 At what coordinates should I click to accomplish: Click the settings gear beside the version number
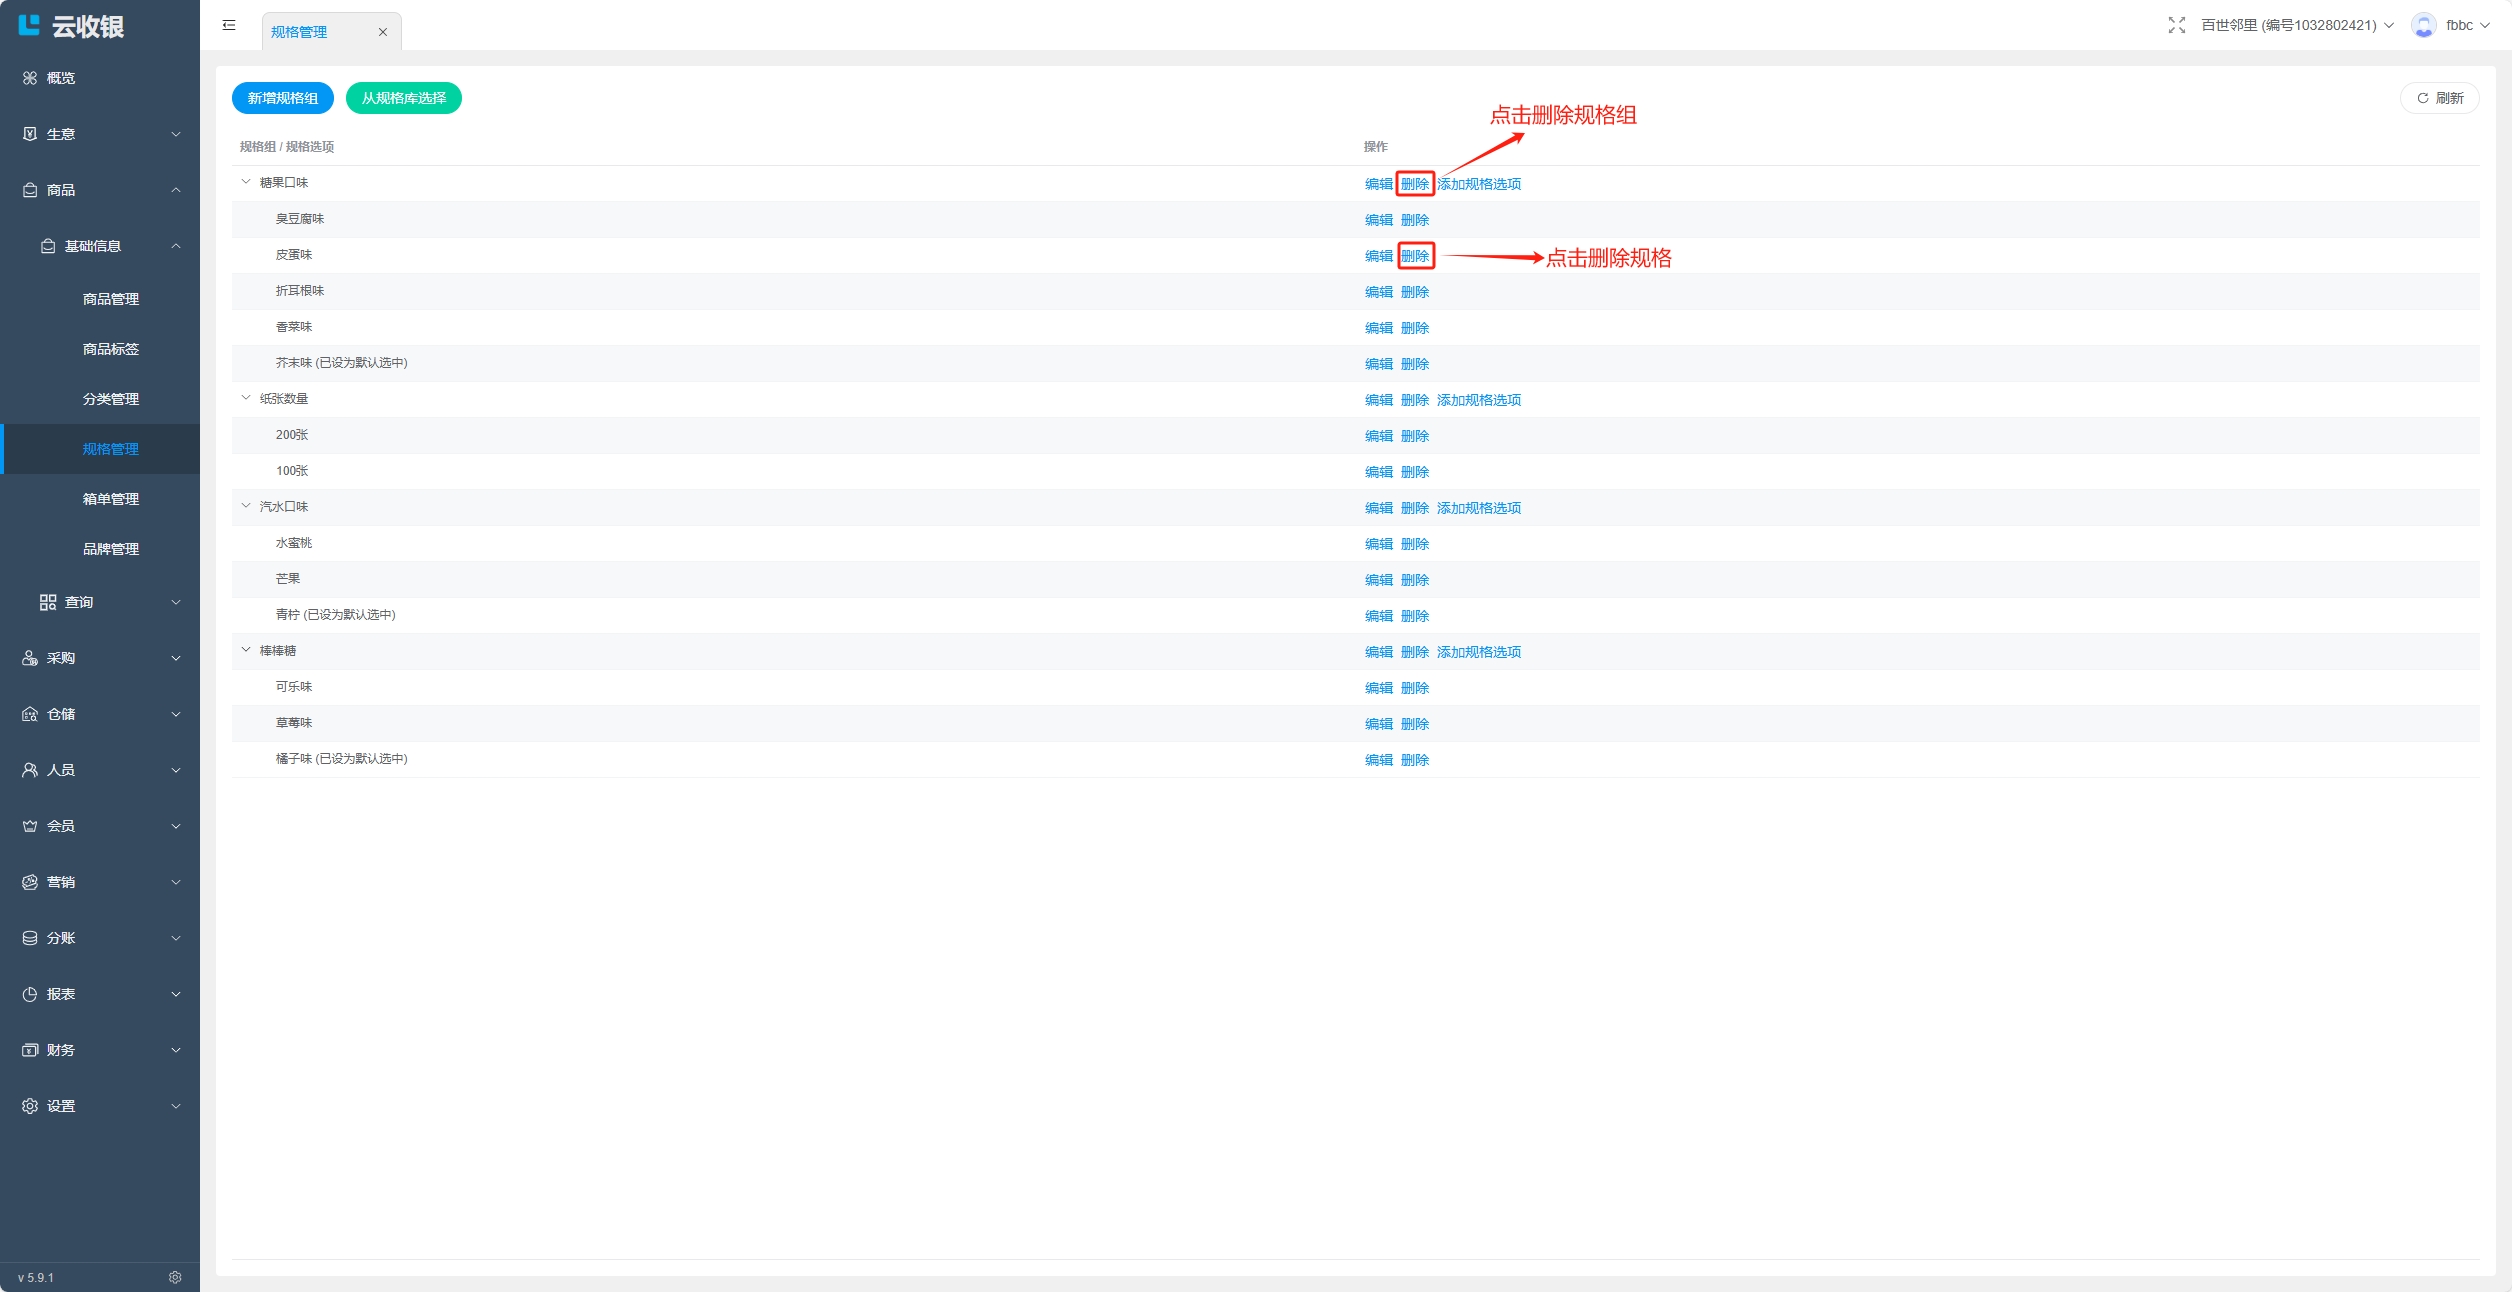(175, 1277)
